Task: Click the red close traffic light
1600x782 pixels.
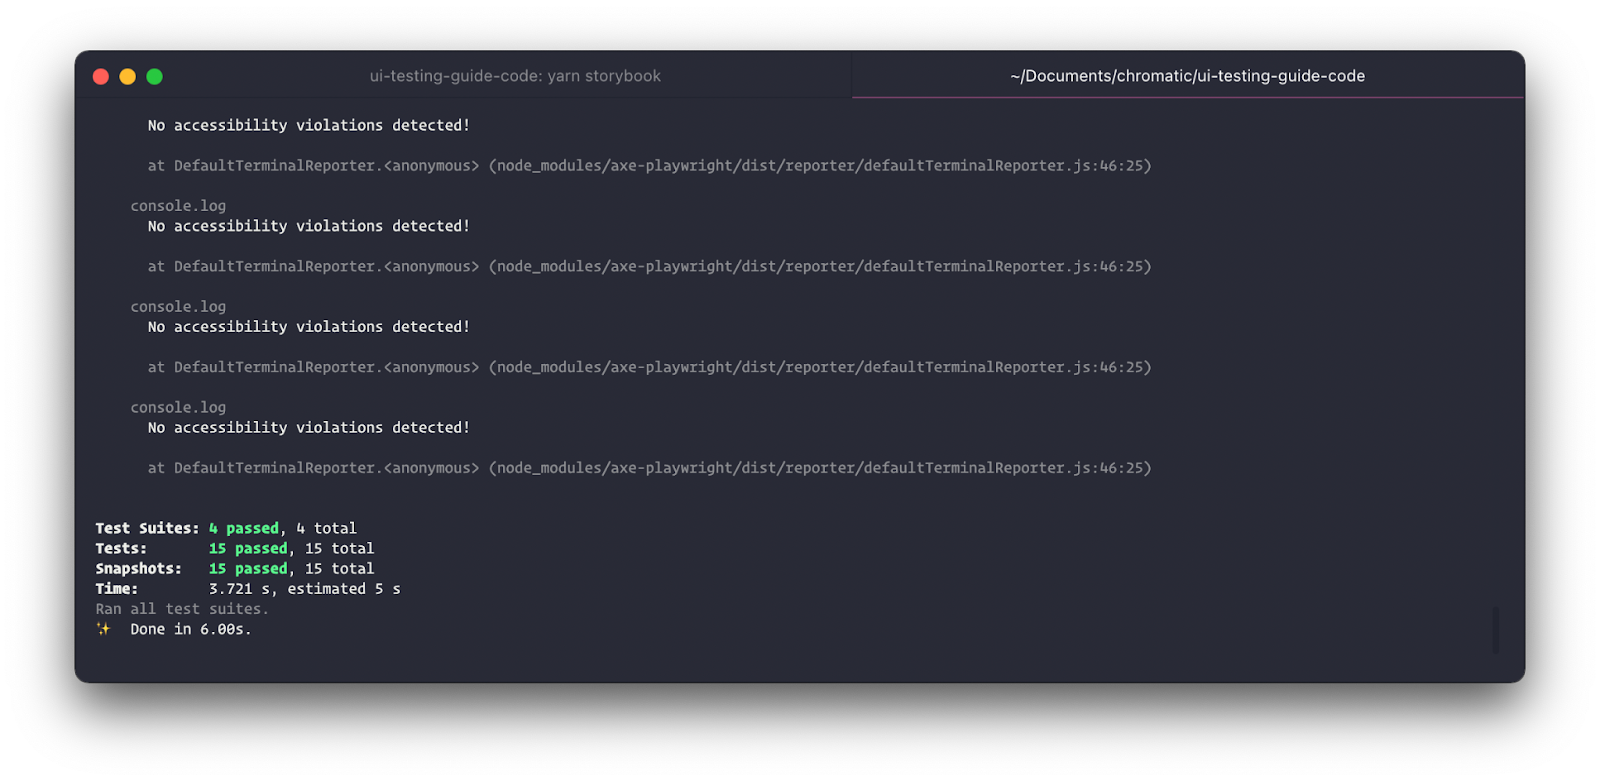Action: [x=100, y=75]
